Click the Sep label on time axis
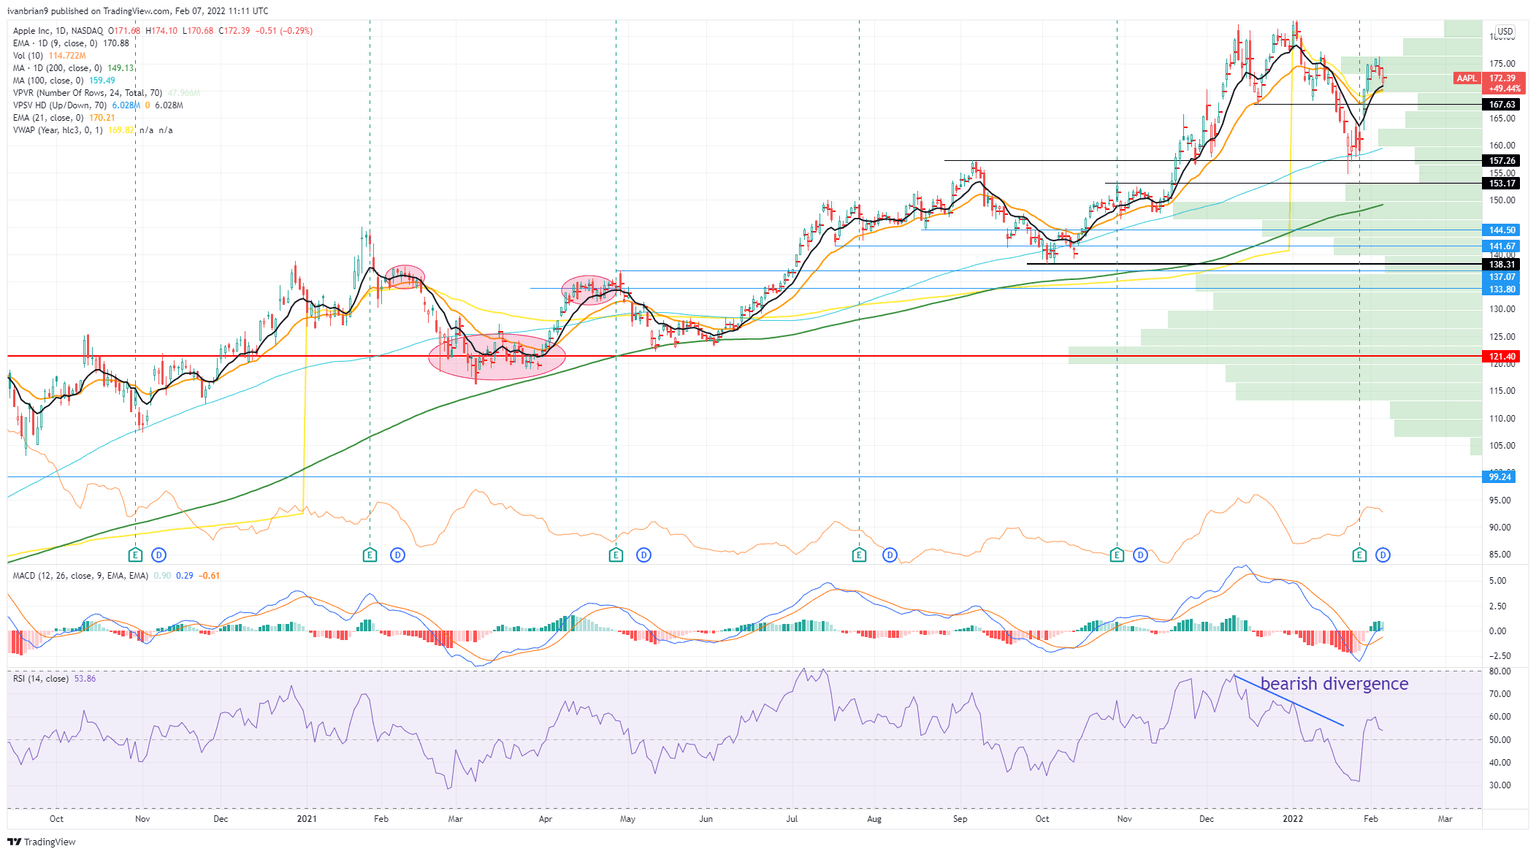Viewport: 1536px width, 855px height. pyautogui.click(x=961, y=819)
